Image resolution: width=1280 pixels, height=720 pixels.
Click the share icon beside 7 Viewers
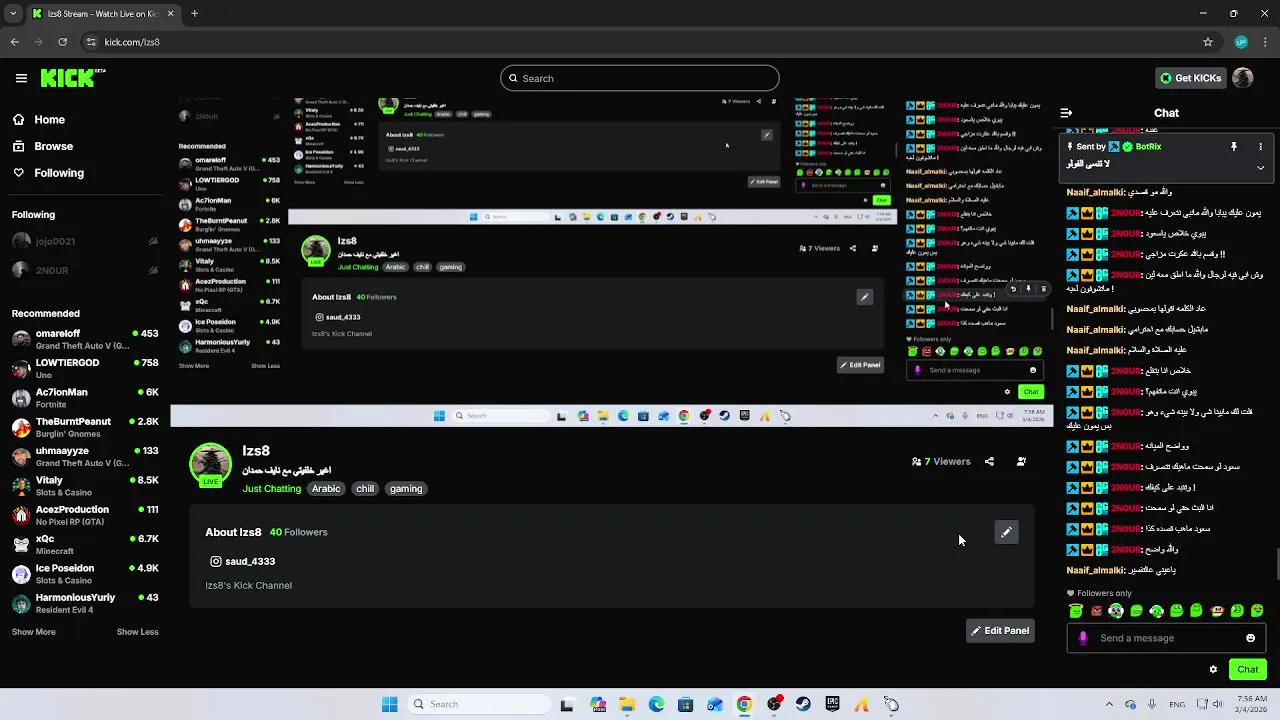(989, 462)
